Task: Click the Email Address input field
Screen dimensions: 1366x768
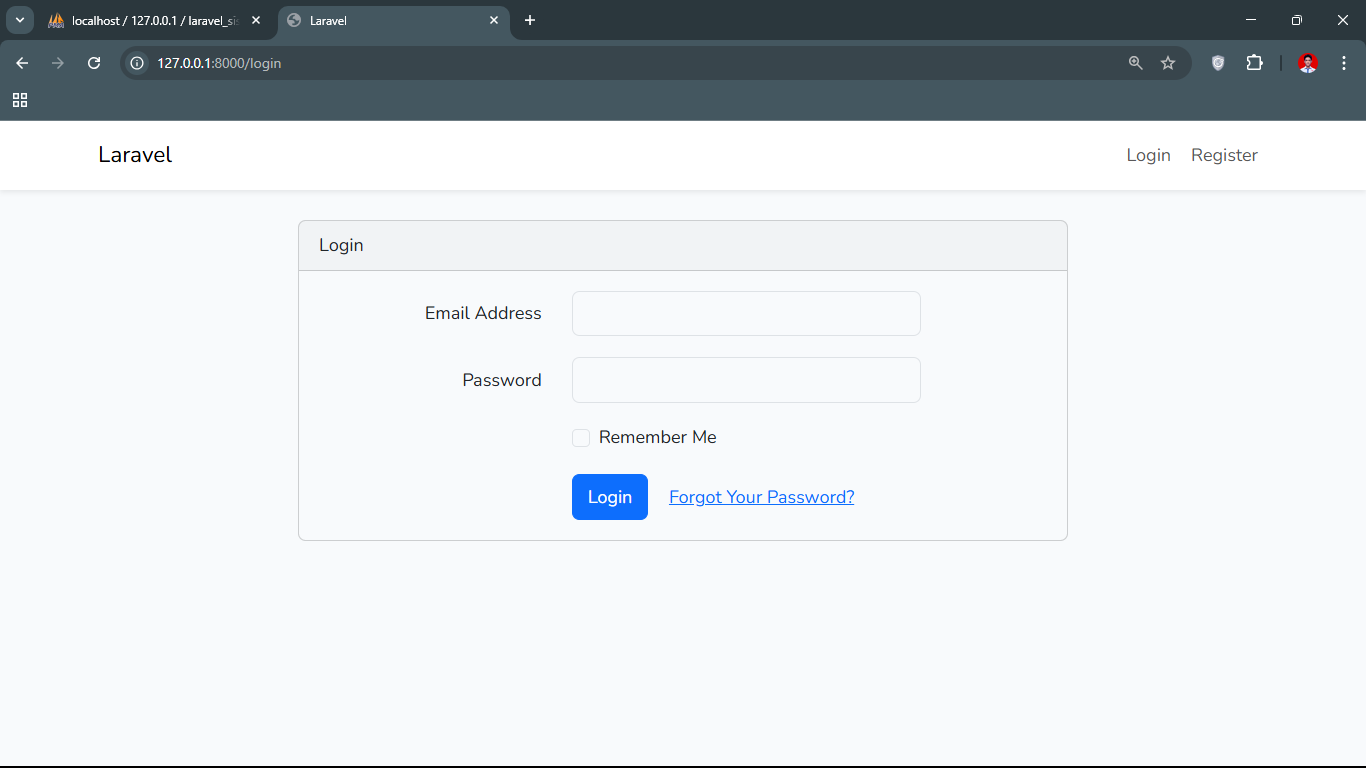Action: 746,314
